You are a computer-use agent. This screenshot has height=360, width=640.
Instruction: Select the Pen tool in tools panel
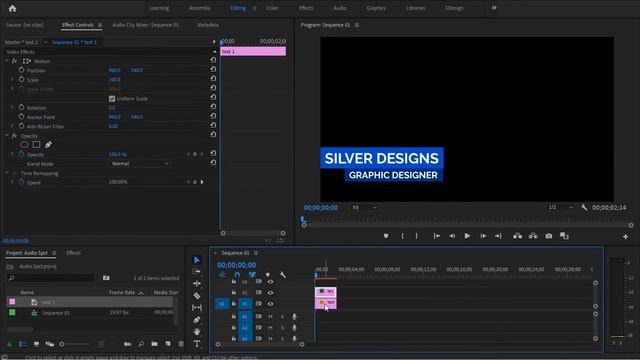(197, 320)
